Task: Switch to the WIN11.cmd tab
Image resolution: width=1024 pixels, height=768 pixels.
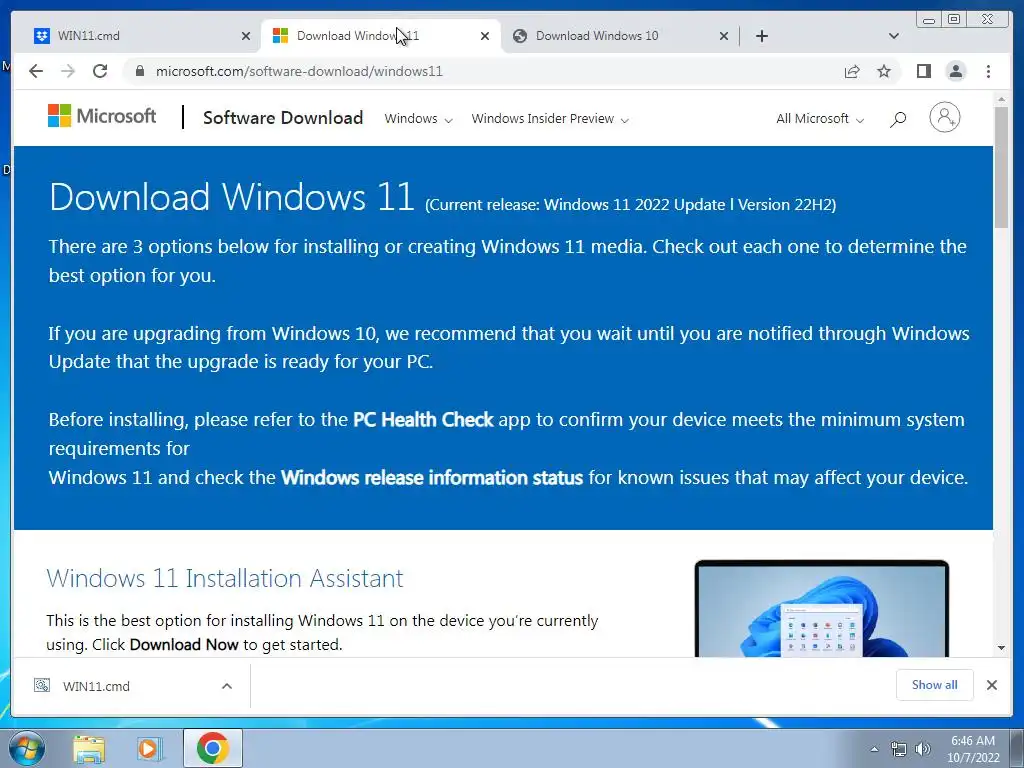Action: pyautogui.click(x=138, y=36)
